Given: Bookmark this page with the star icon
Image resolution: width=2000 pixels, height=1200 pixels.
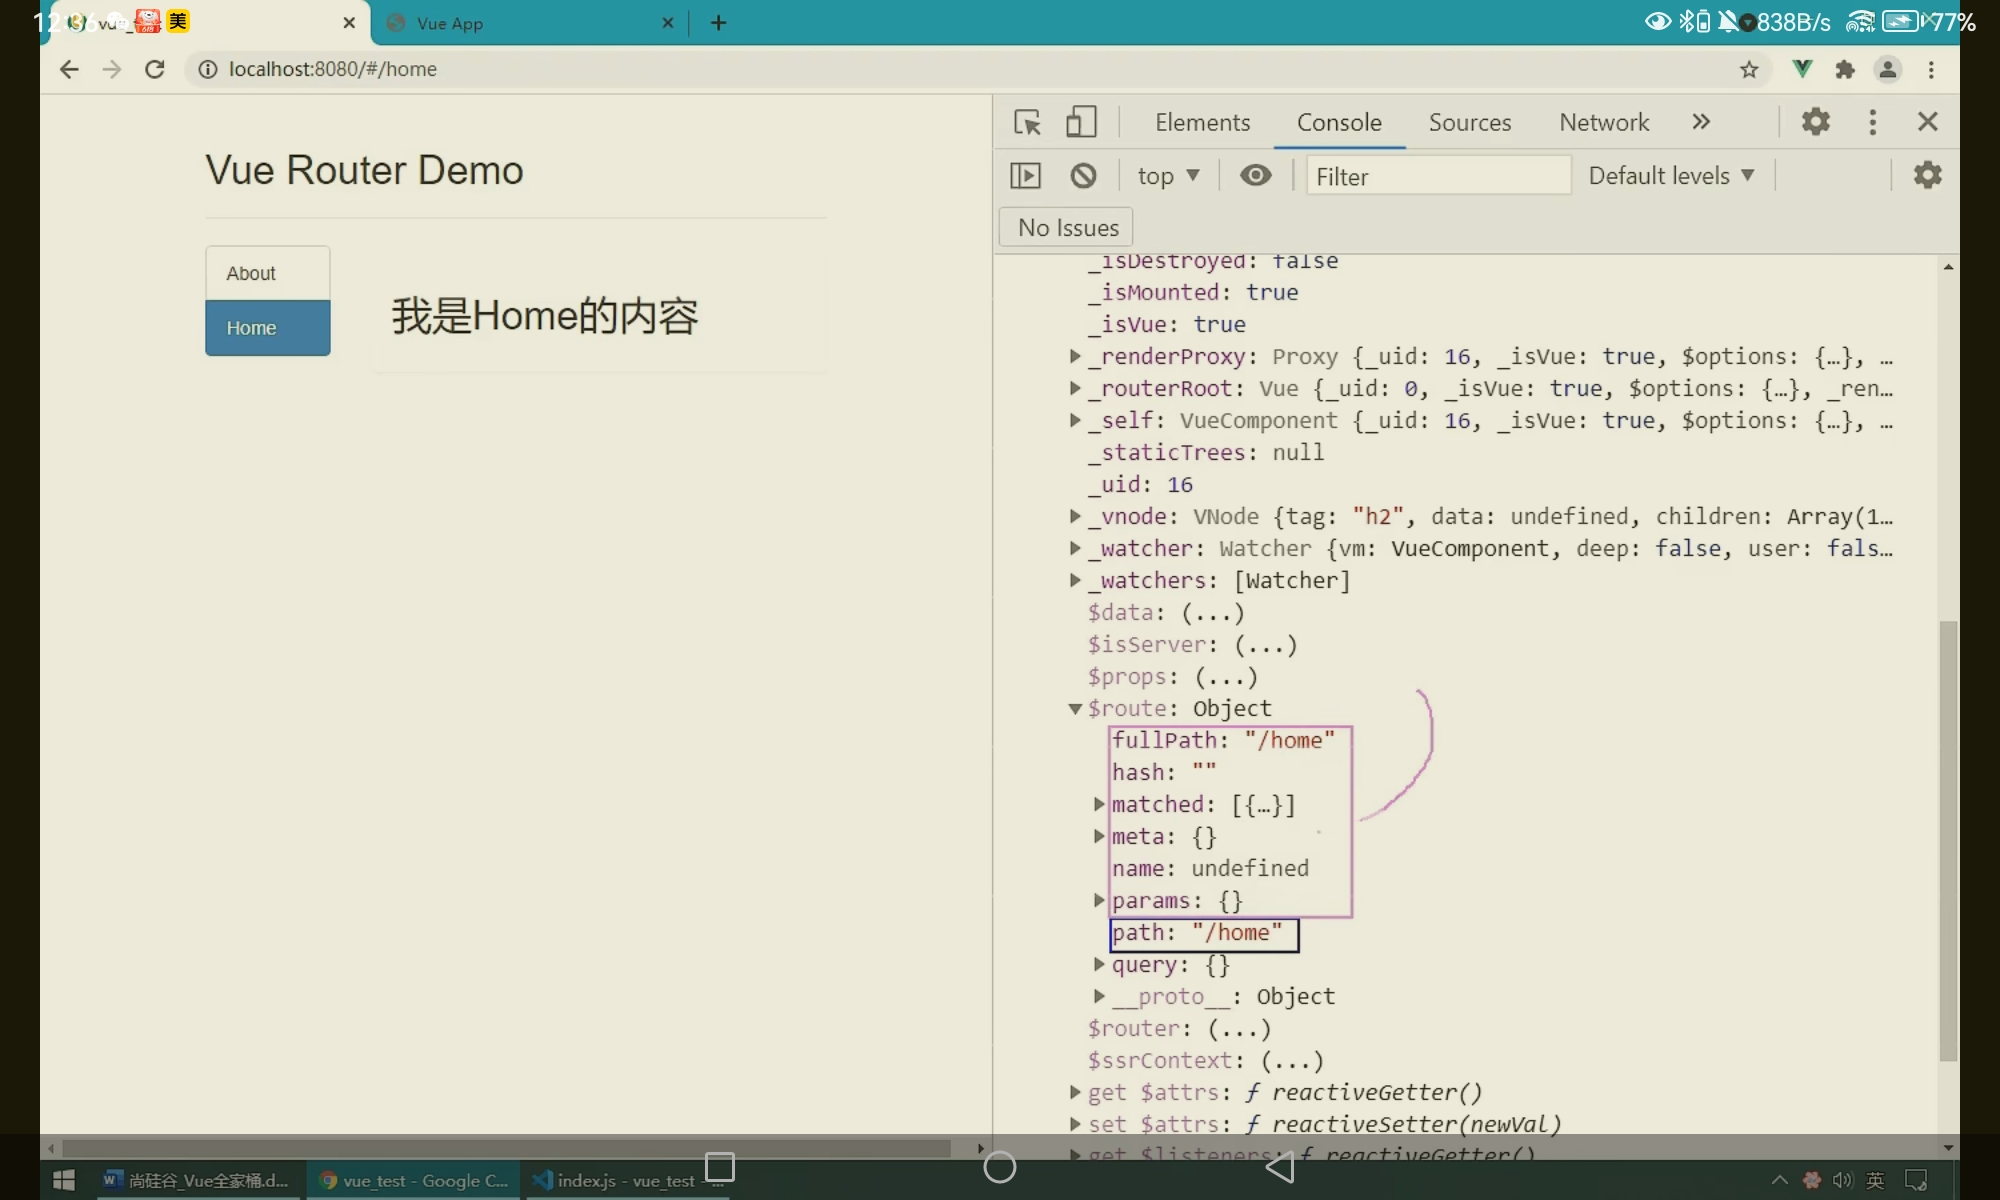Looking at the screenshot, I should [x=1749, y=69].
